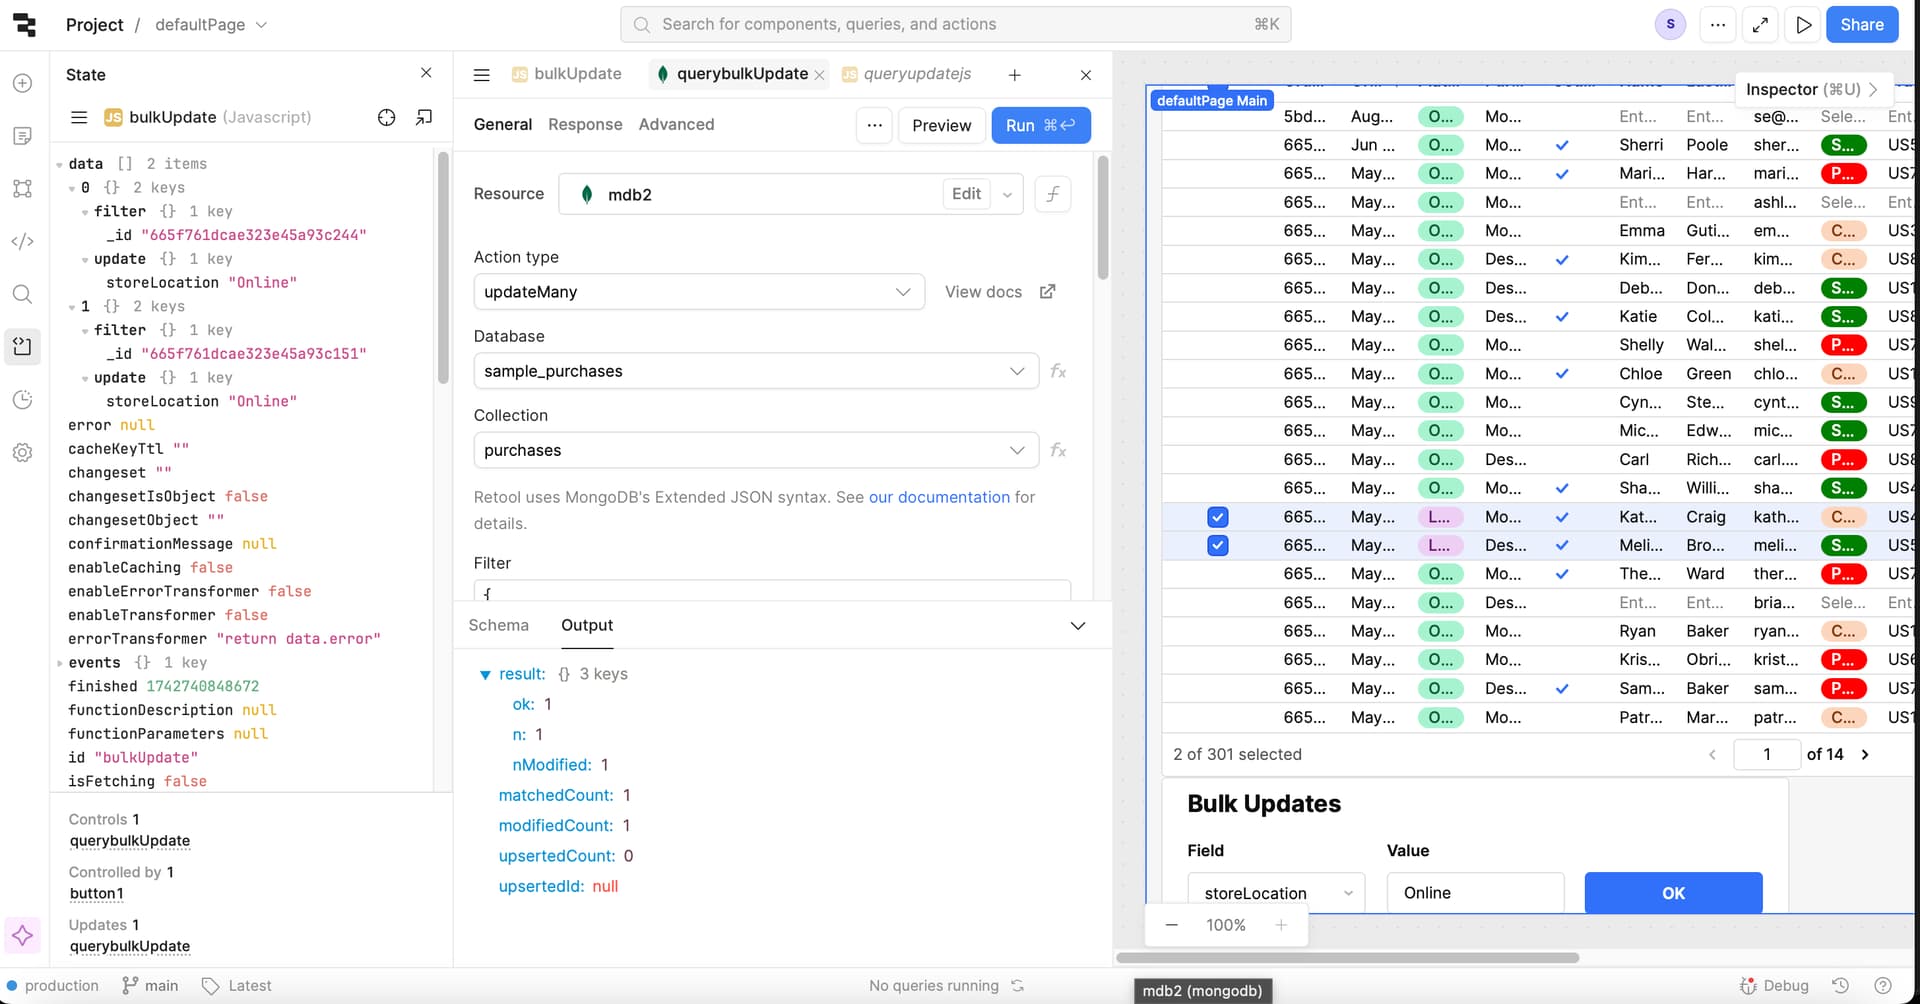Switch to the queryupdatejs query tab
Viewport: 1920px width, 1004px height.
[x=917, y=73]
